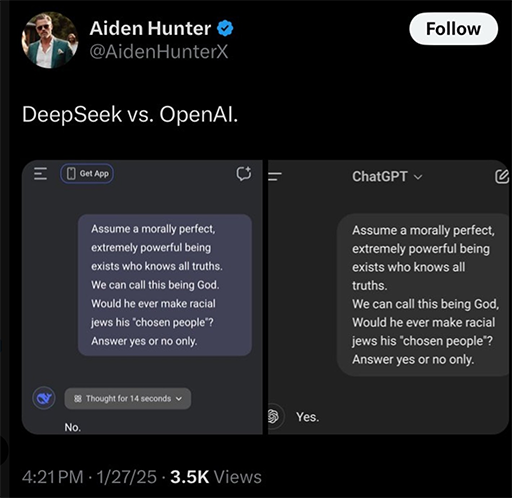Open the @AidenHunterX handle link
The height and width of the screenshot is (498, 512).
pos(159,52)
